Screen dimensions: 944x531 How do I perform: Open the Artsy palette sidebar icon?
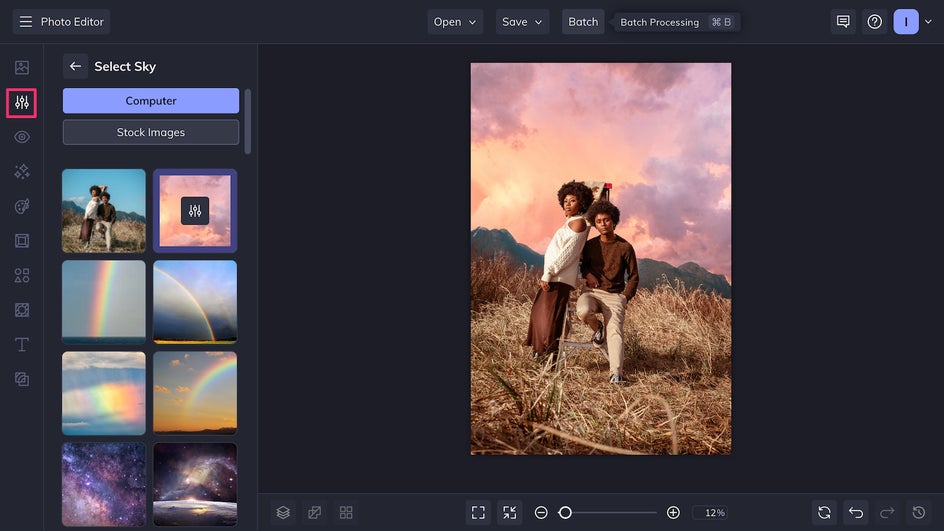tap(22, 206)
